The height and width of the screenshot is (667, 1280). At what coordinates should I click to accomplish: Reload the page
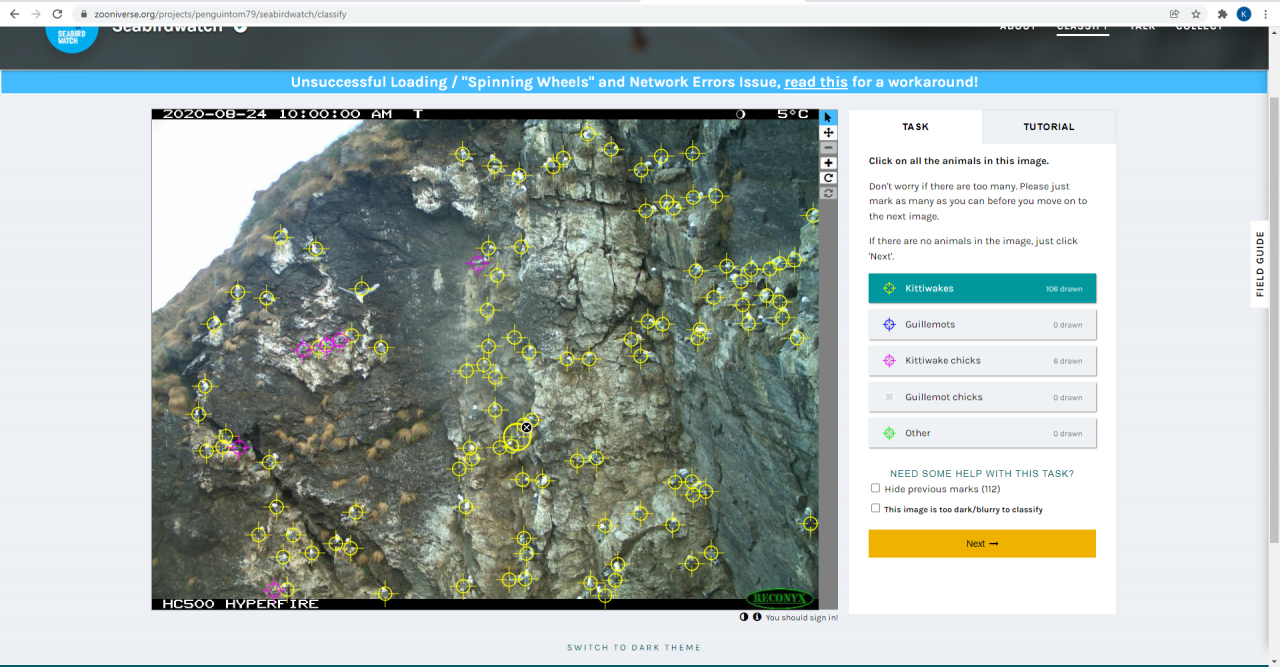(57, 14)
